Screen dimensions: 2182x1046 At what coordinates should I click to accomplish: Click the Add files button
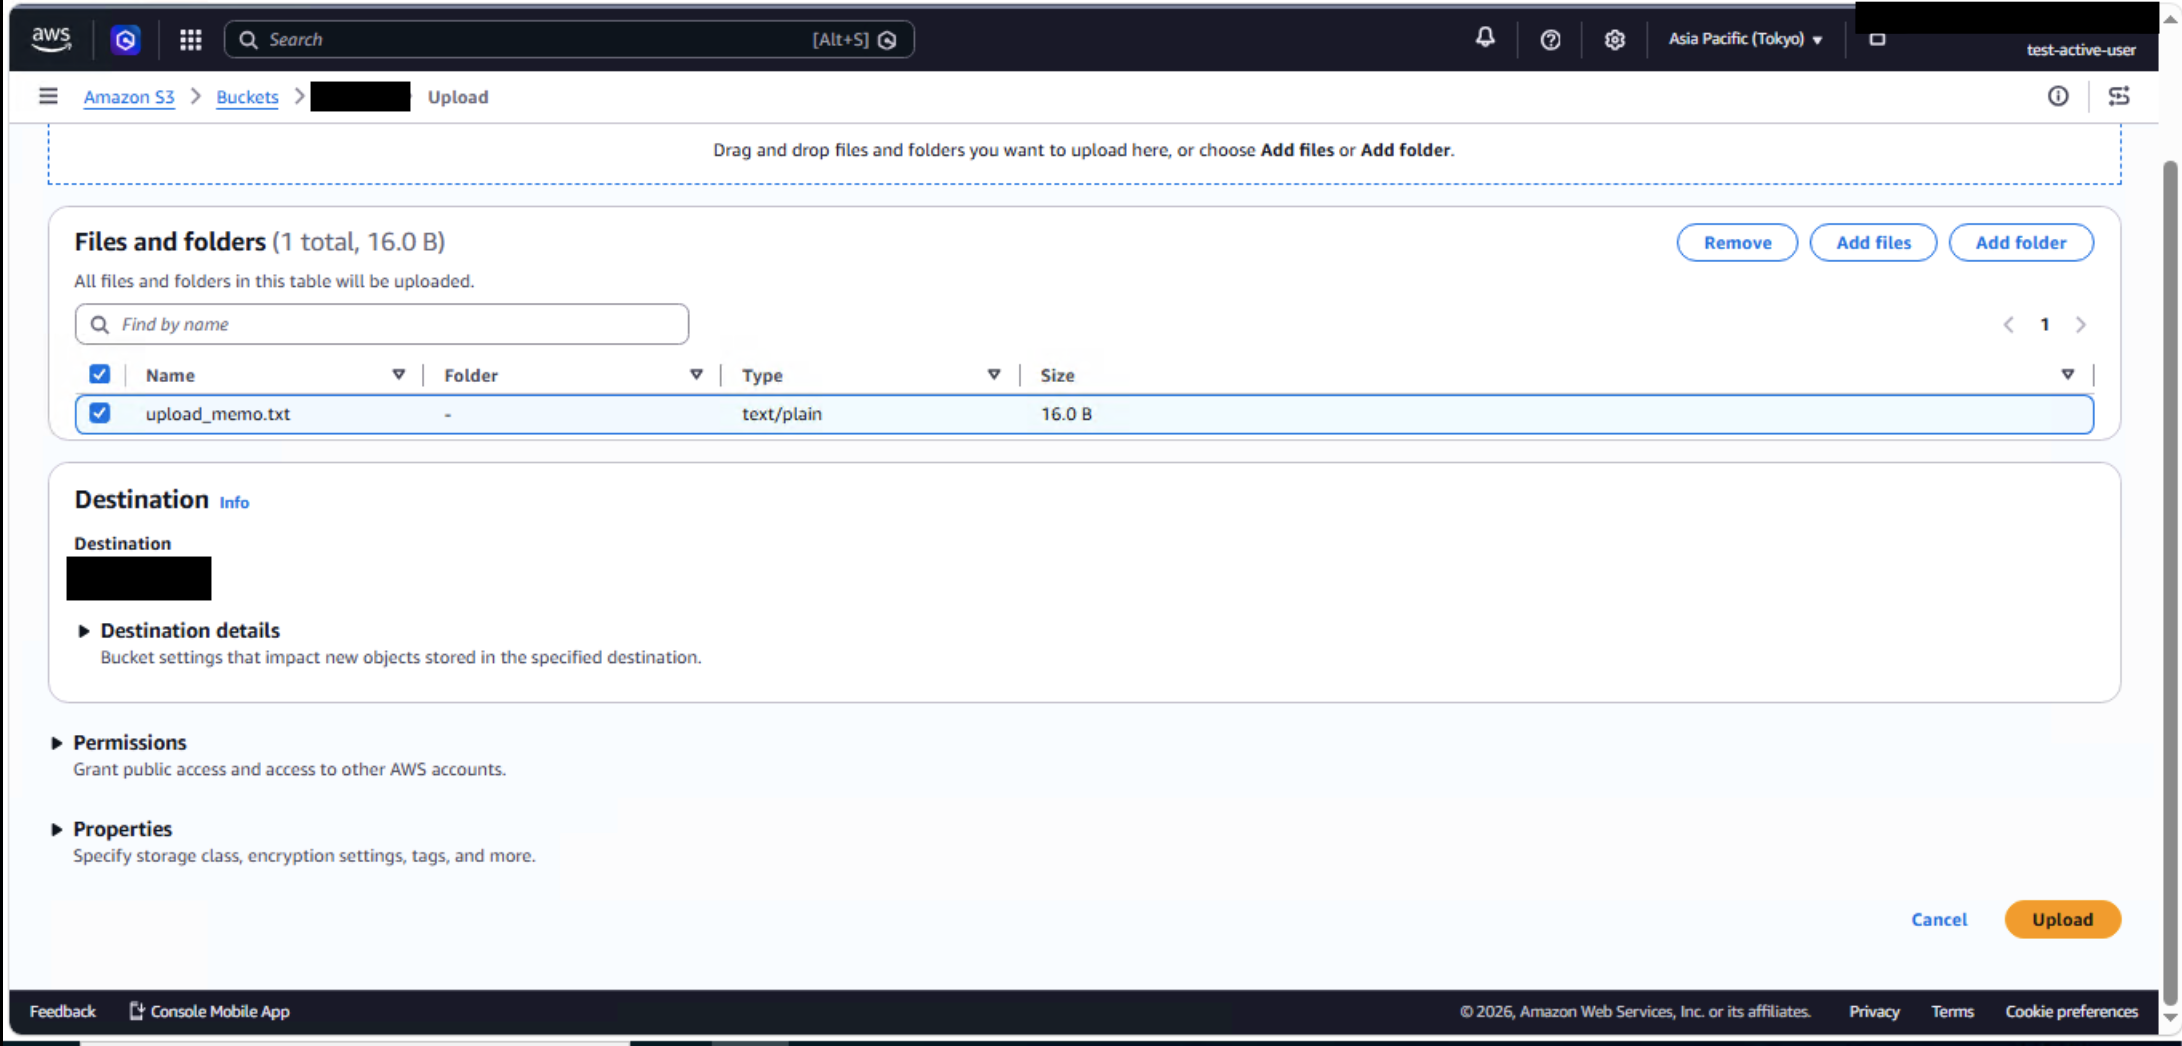point(1873,242)
